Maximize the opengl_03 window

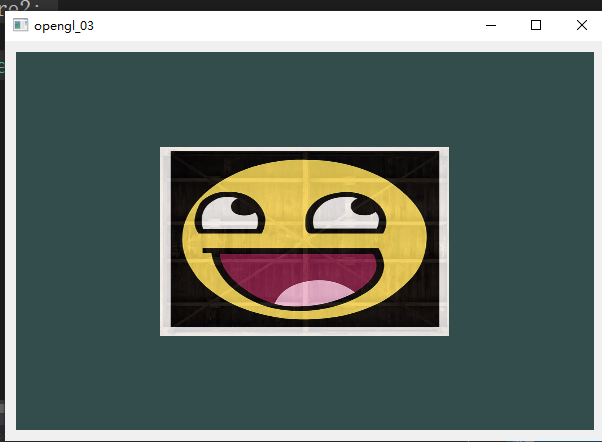point(536,25)
